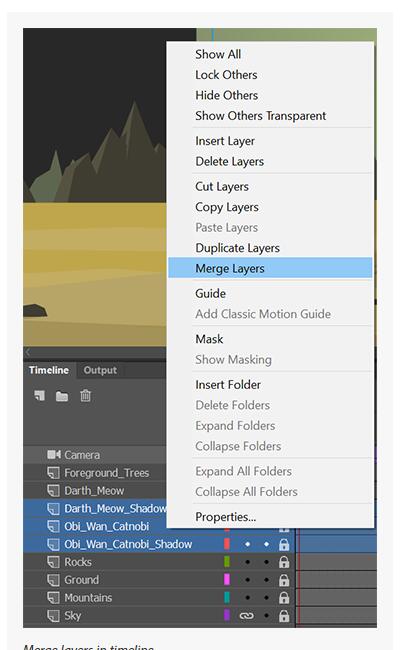Click the New Folder icon in timeline
The image size is (401, 650).
point(62,396)
